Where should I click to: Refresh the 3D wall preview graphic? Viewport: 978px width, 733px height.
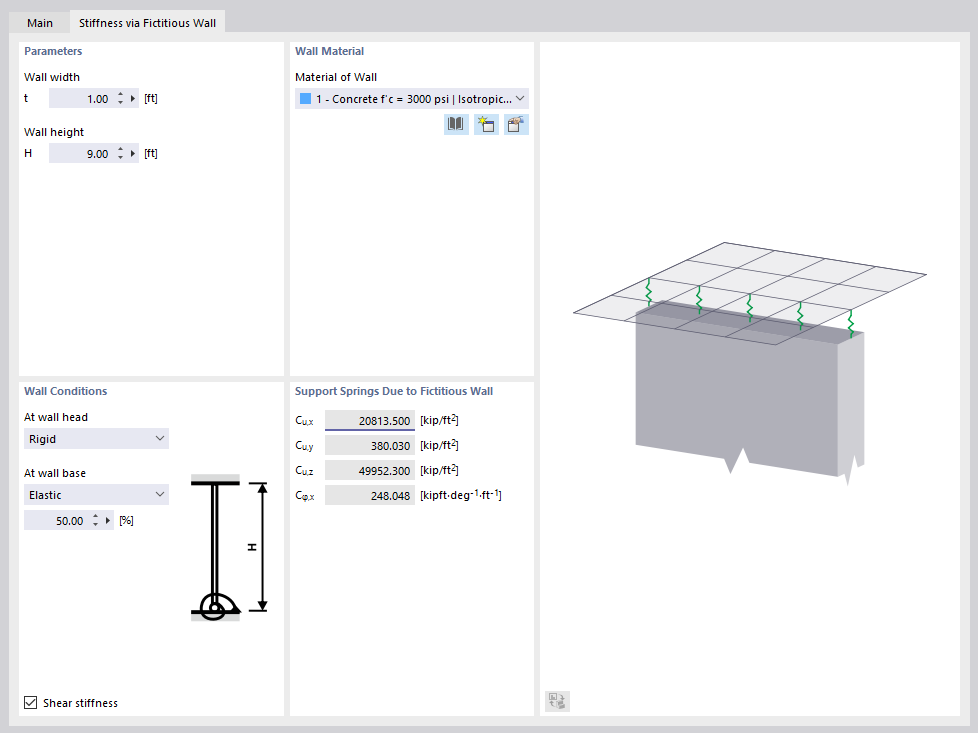coord(556,701)
